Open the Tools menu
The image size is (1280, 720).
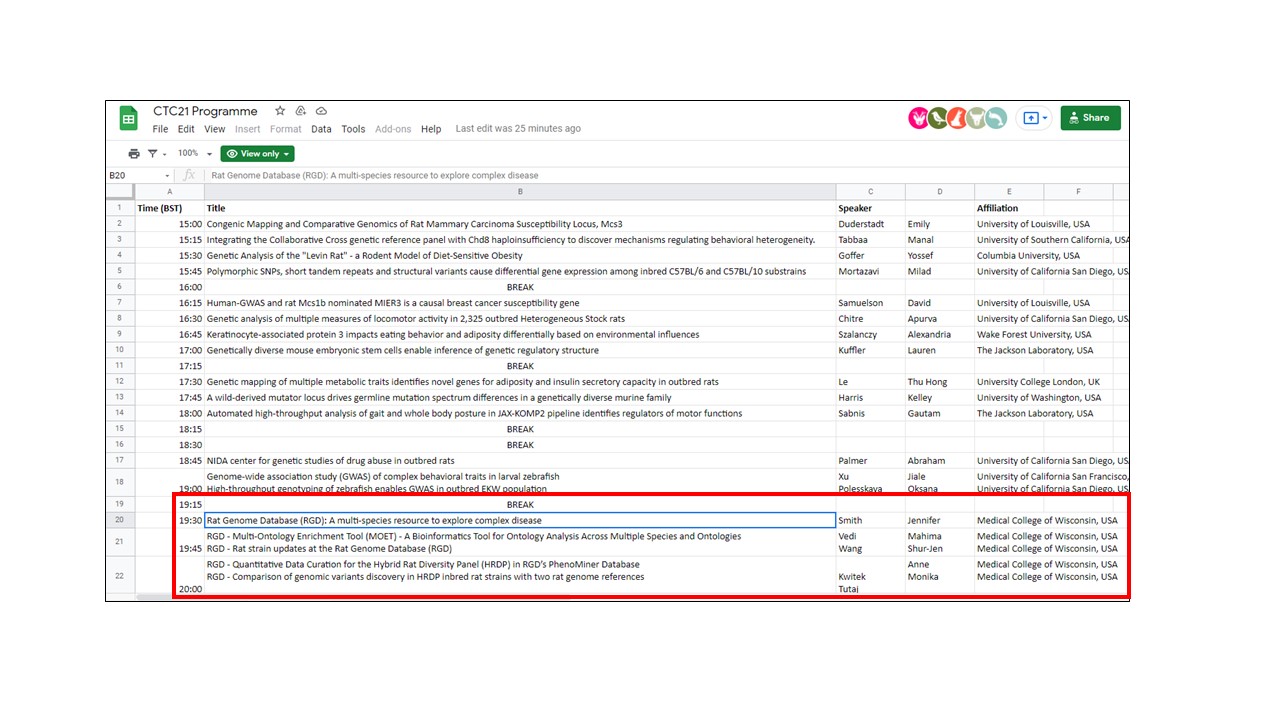click(353, 129)
